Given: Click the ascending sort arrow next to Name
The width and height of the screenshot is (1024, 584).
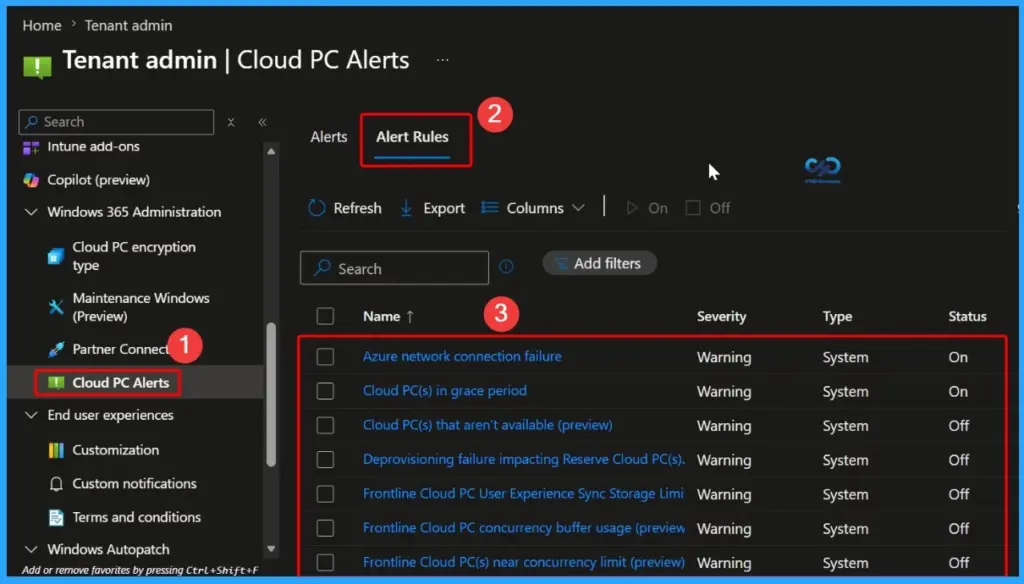Looking at the screenshot, I should coord(410,317).
